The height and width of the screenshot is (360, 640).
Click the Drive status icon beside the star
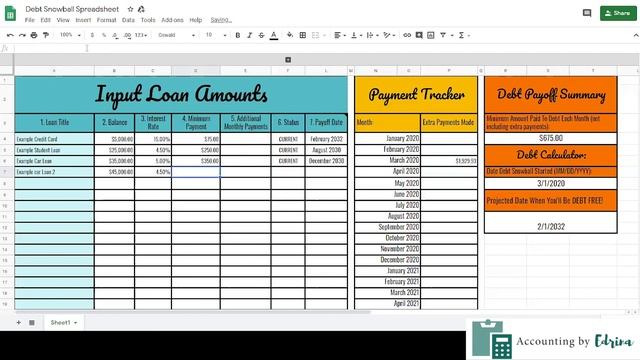(x=141, y=9)
